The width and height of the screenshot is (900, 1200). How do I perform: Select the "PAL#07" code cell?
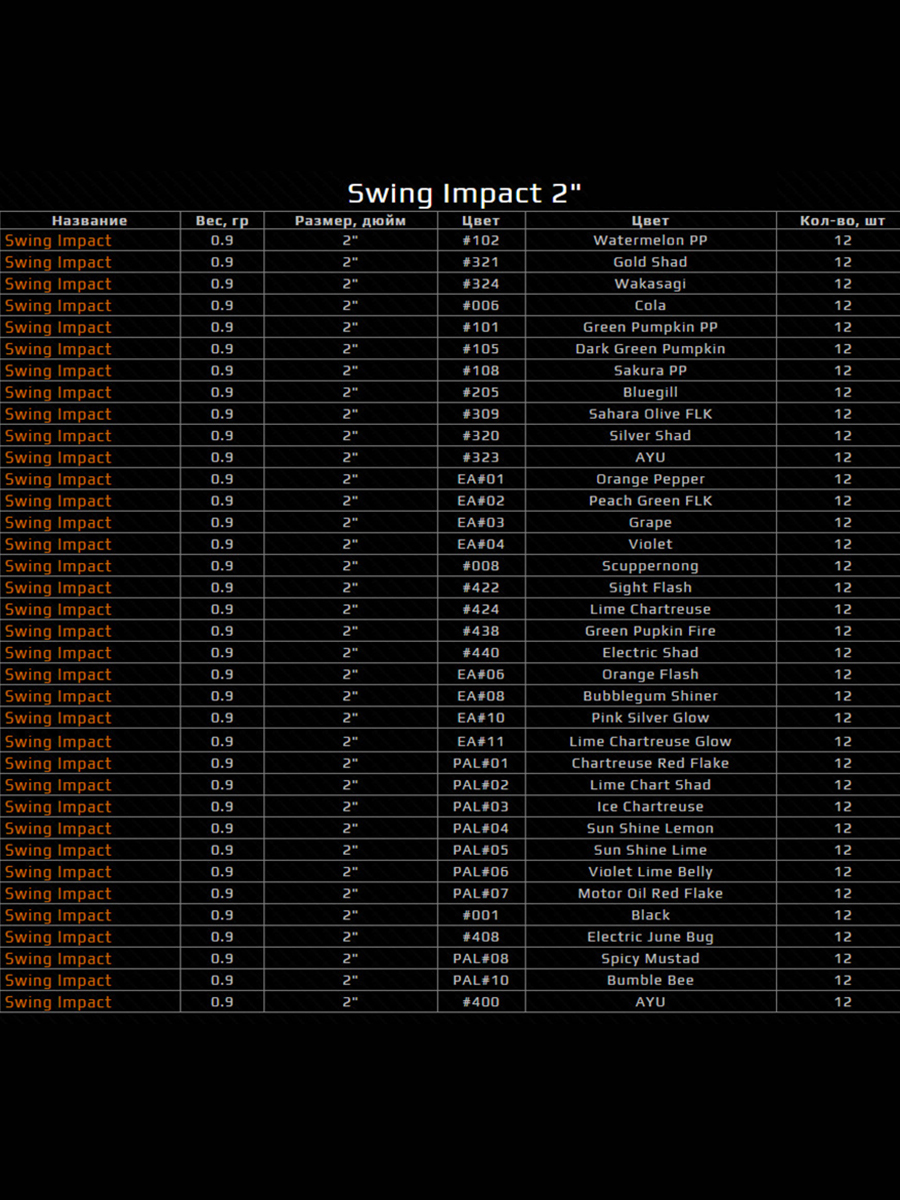pyautogui.click(x=480, y=893)
